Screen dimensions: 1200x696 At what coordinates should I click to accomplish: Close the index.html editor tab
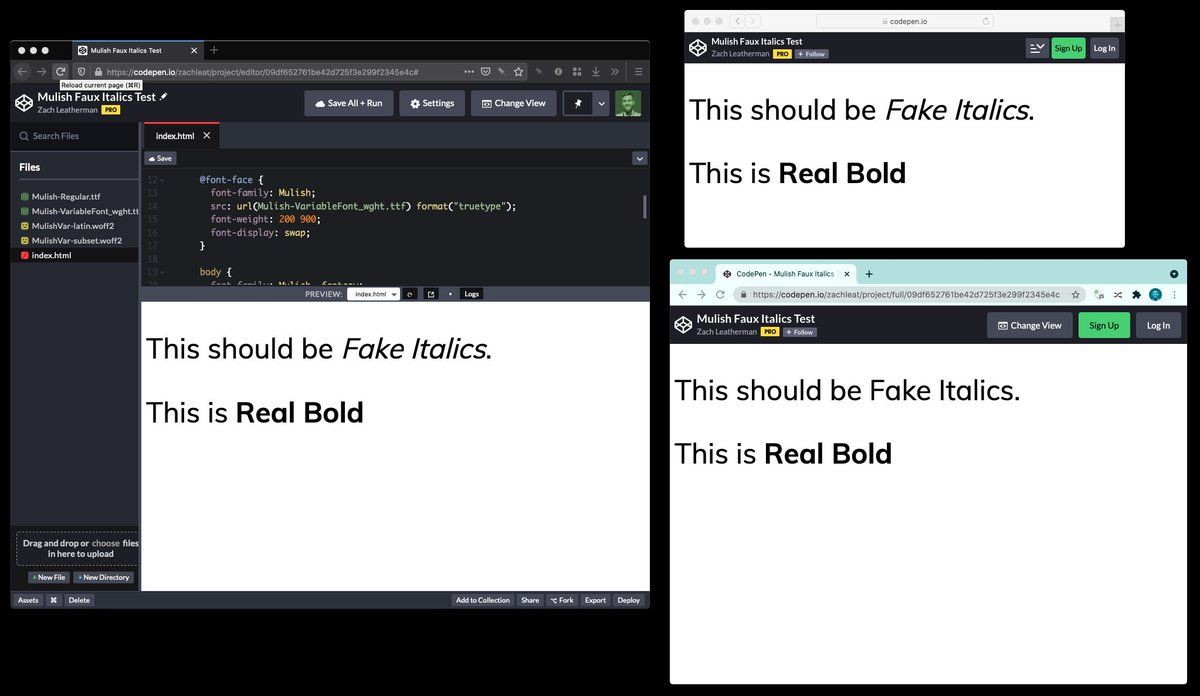click(x=207, y=135)
